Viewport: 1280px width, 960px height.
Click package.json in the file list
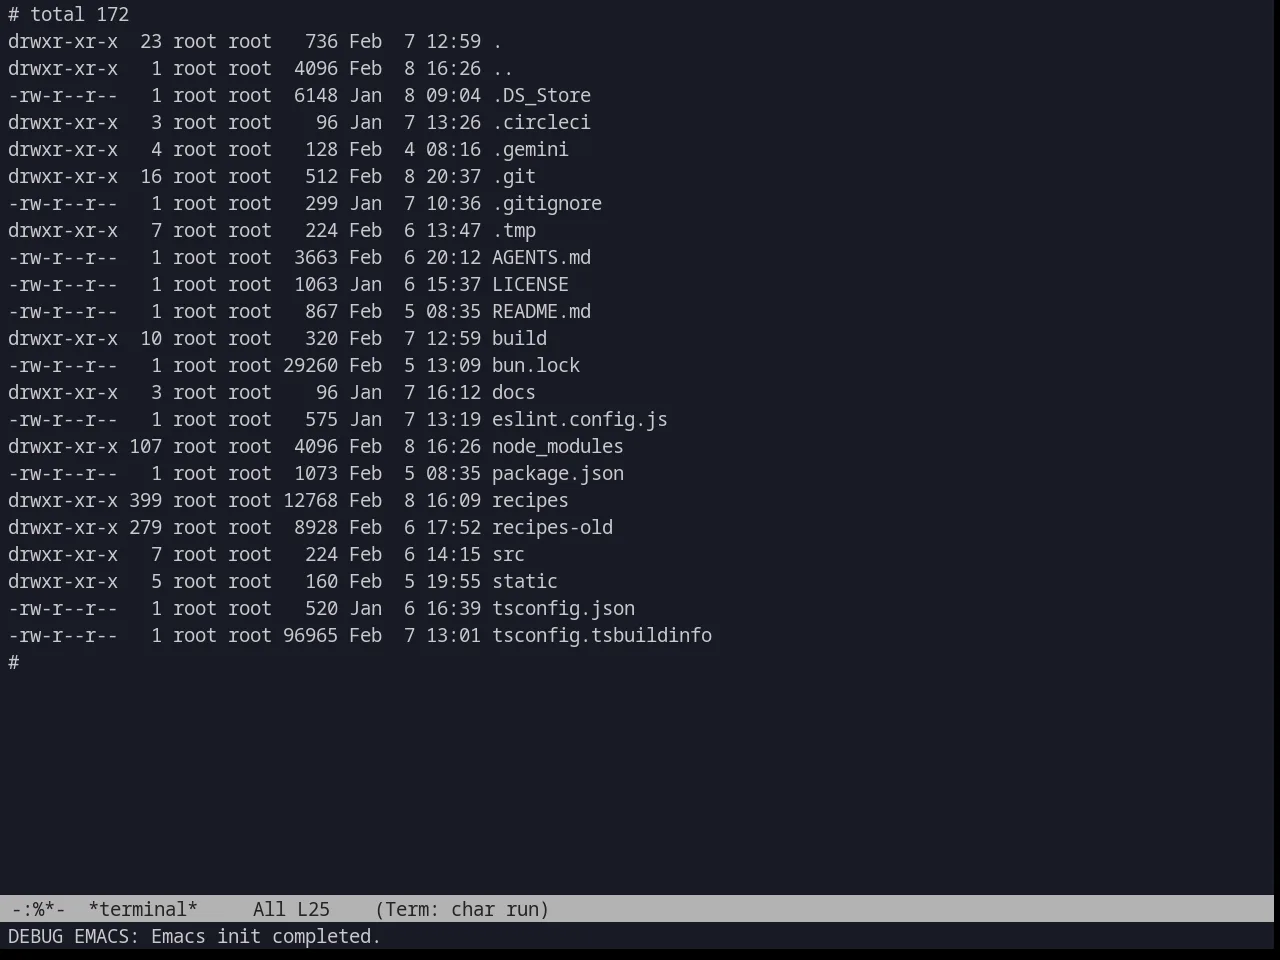(558, 473)
